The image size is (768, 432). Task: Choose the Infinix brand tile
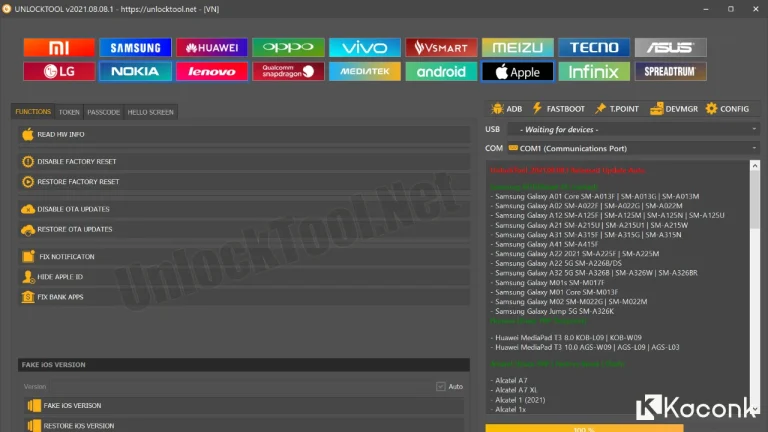coord(594,72)
